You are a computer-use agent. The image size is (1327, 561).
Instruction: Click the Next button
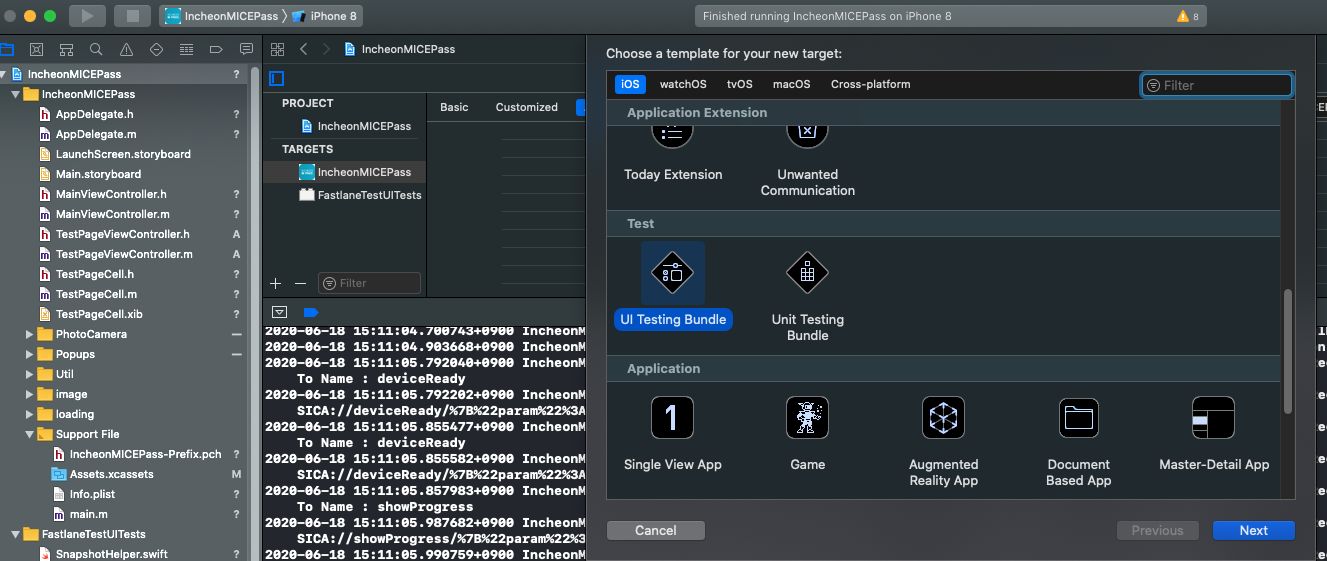(x=1254, y=530)
